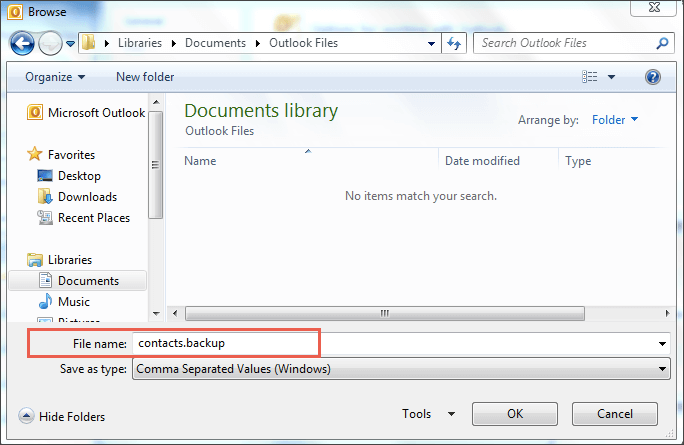Click the Documents library icon
The height and width of the screenshot is (445, 684).
pos(45,280)
